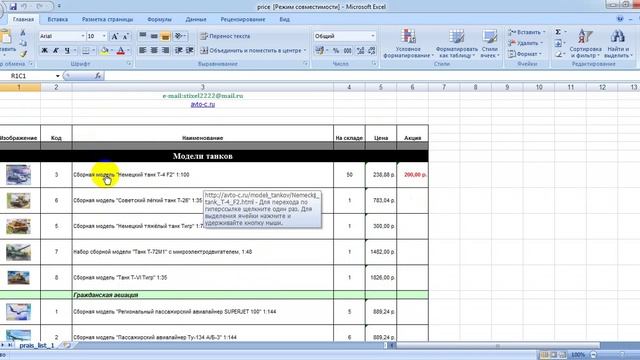Click the Format Painter brush icon
The width and height of the screenshot is (640, 360).
click(23, 54)
